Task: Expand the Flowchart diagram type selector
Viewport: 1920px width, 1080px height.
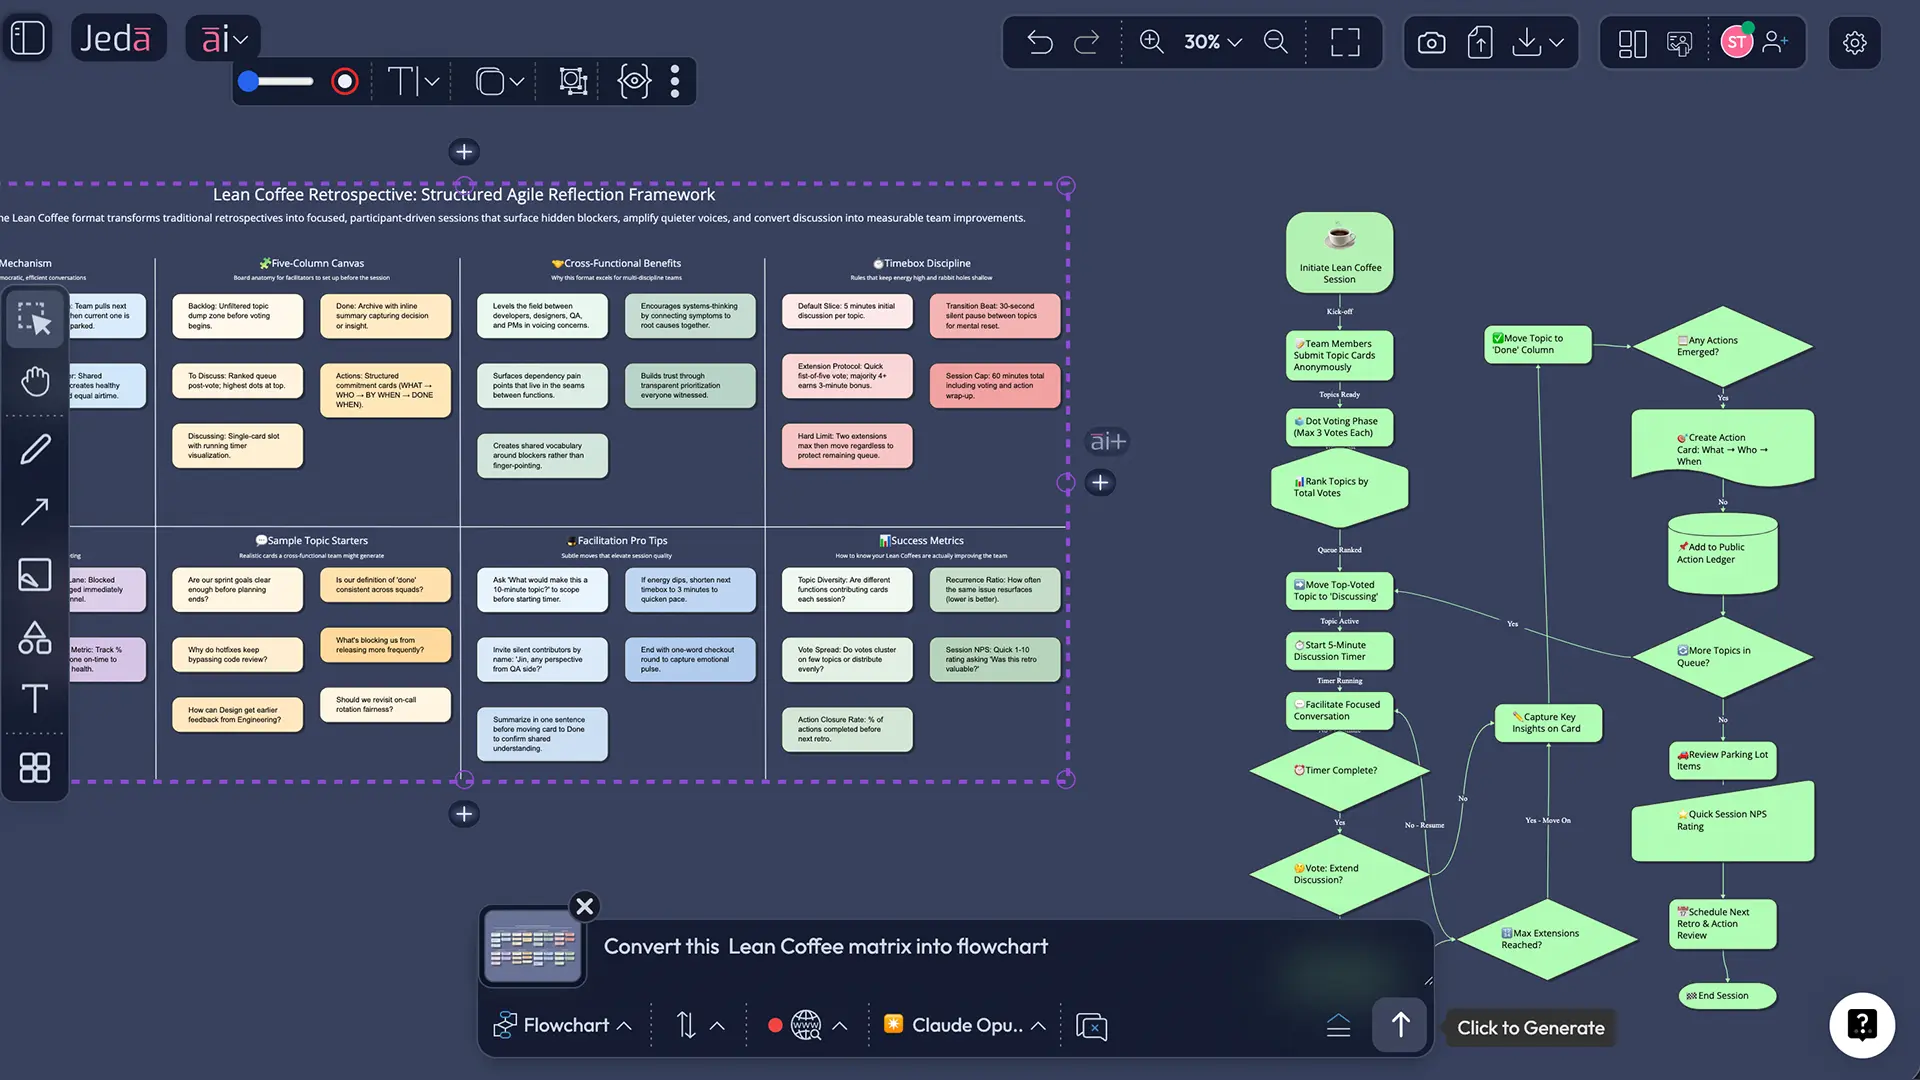Action: 563,1025
